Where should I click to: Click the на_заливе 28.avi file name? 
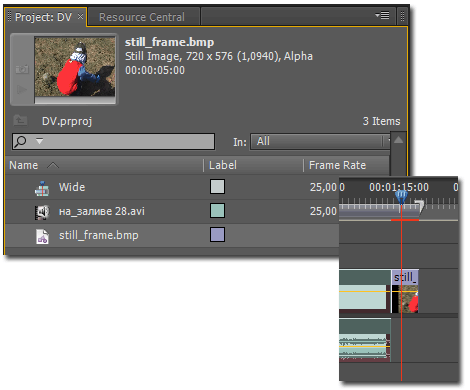tap(102, 211)
